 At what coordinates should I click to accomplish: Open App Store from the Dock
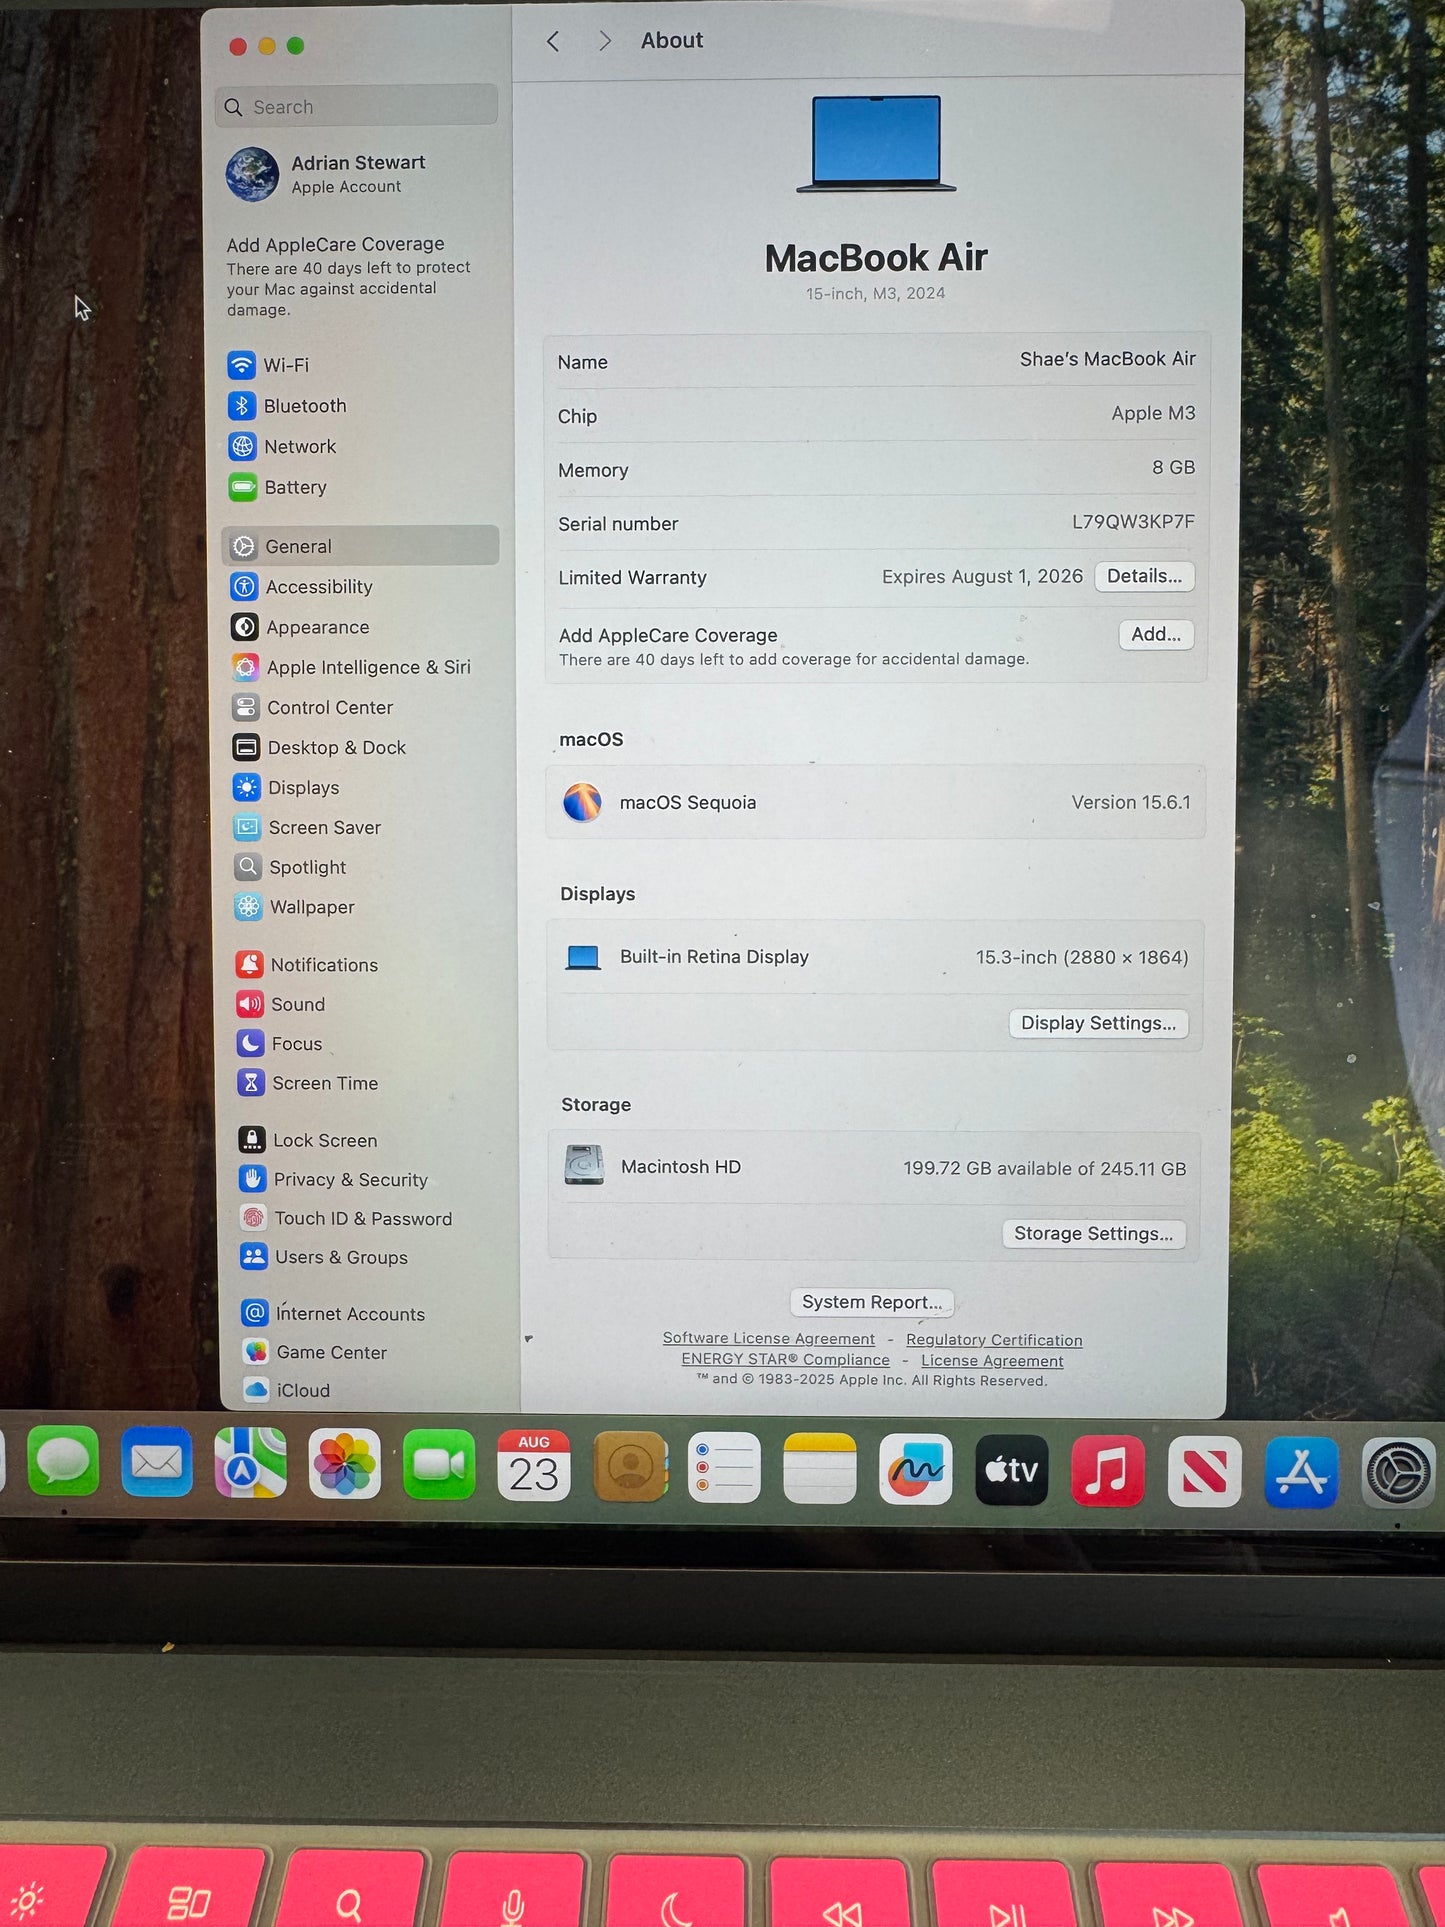(x=1301, y=1473)
